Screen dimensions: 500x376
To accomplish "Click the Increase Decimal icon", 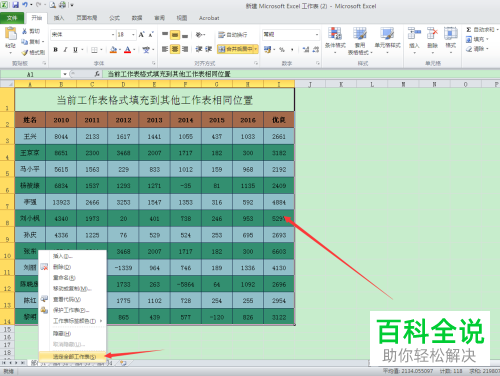I will pos(306,50).
